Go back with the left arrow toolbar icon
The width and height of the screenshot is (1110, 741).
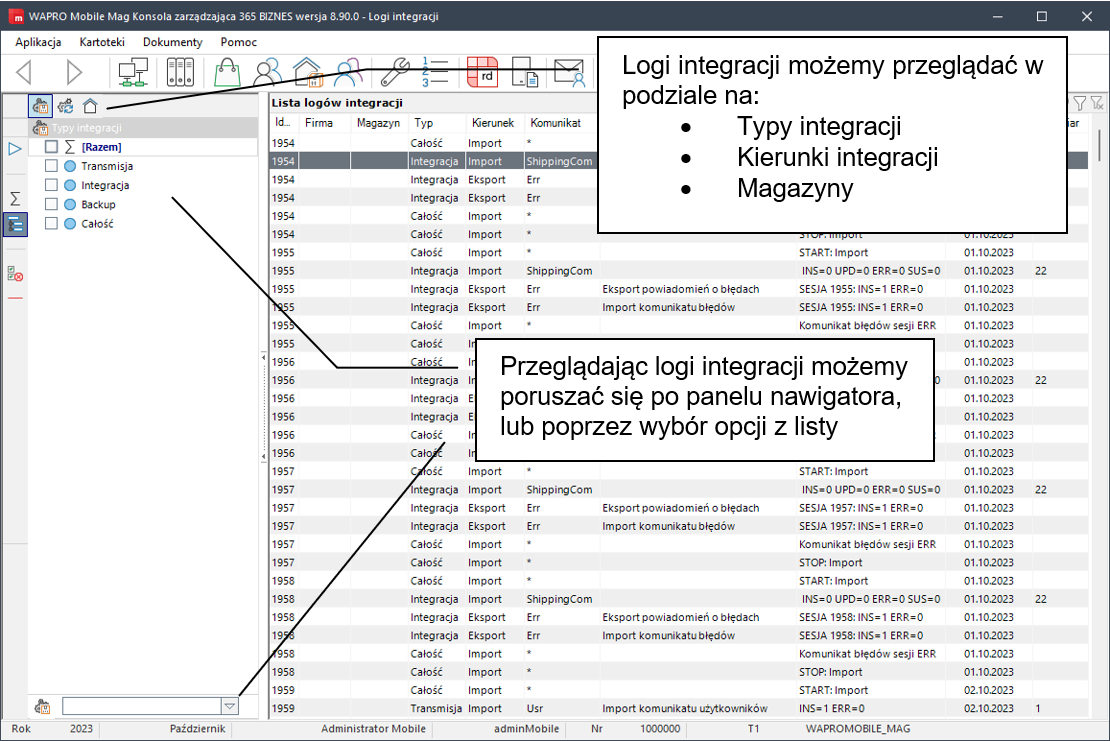(25, 72)
